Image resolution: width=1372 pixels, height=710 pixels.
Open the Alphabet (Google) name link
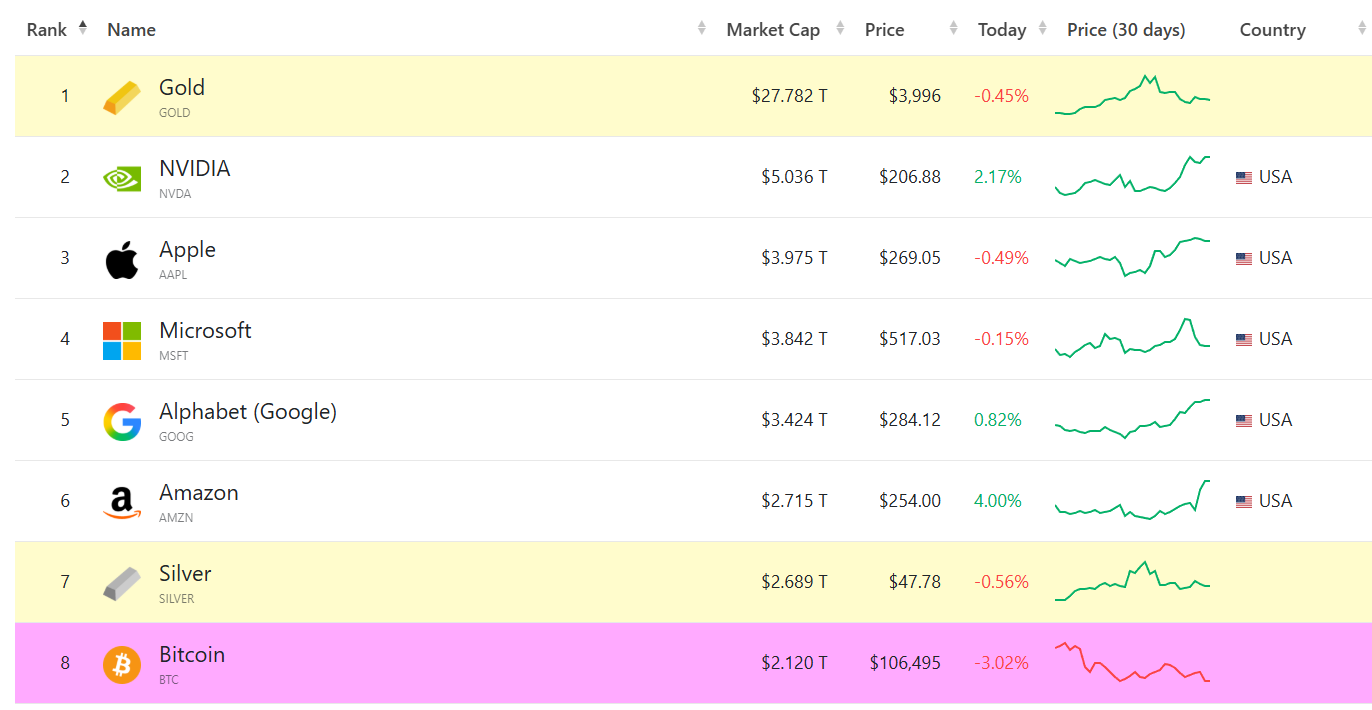pyautogui.click(x=248, y=412)
